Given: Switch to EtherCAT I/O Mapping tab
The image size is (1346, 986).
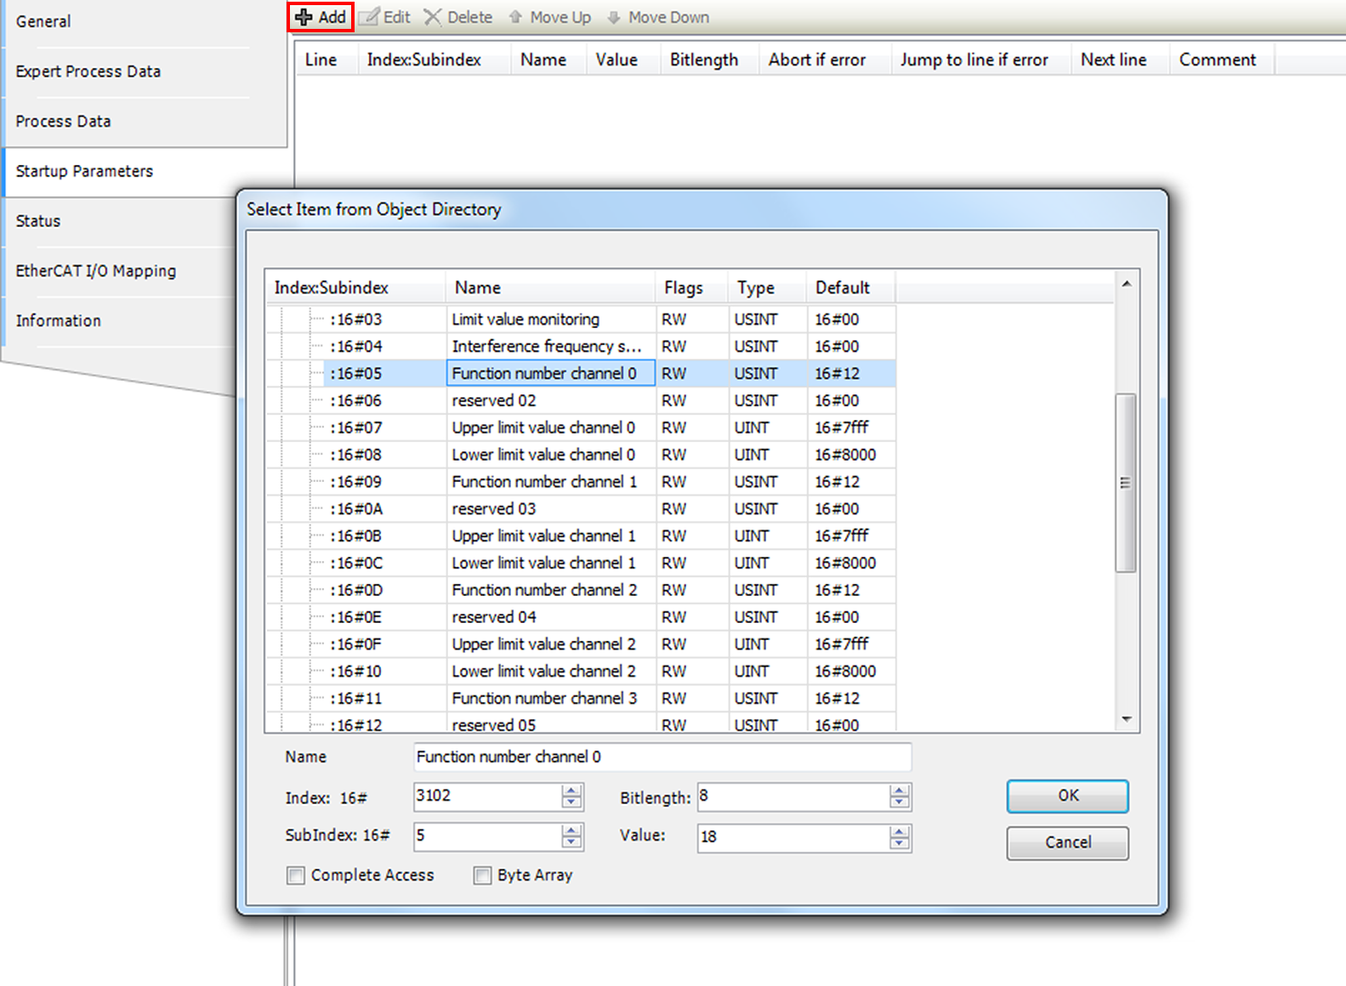Looking at the screenshot, I should click(95, 271).
